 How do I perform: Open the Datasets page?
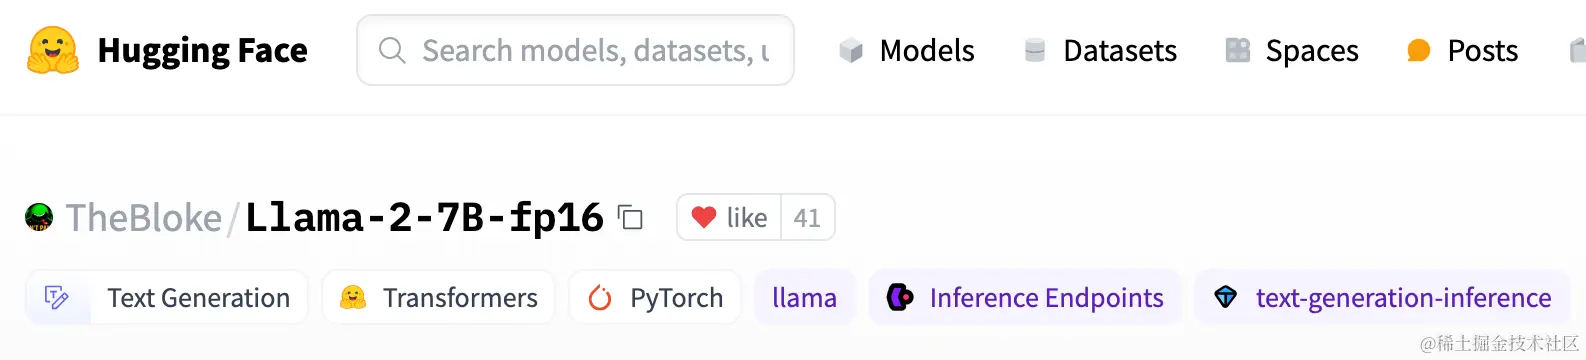pyautogui.click(x=1100, y=51)
